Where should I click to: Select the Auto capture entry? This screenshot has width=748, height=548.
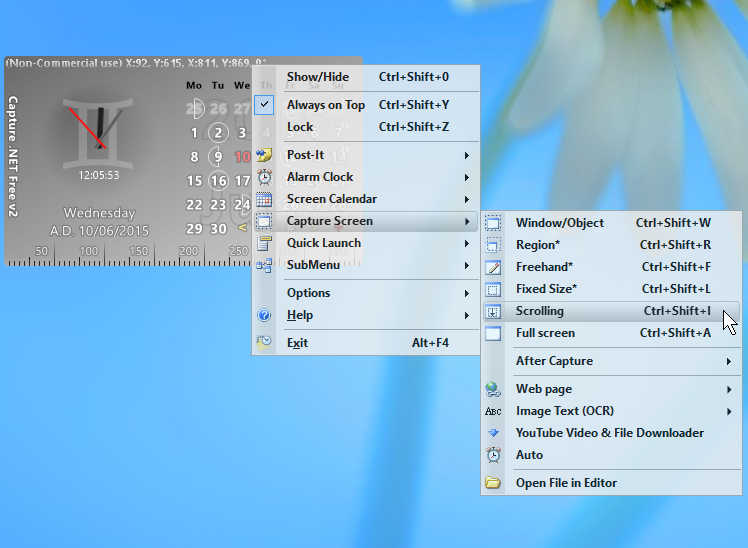pyautogui.click(x=611, y=455)
